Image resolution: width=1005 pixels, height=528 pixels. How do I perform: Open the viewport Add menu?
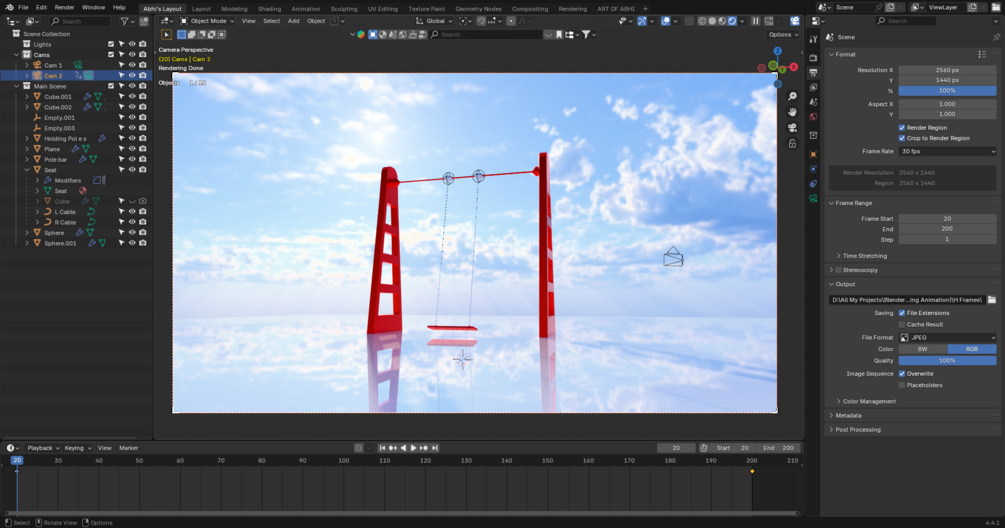pyautogui.click(x=293, y=21)
